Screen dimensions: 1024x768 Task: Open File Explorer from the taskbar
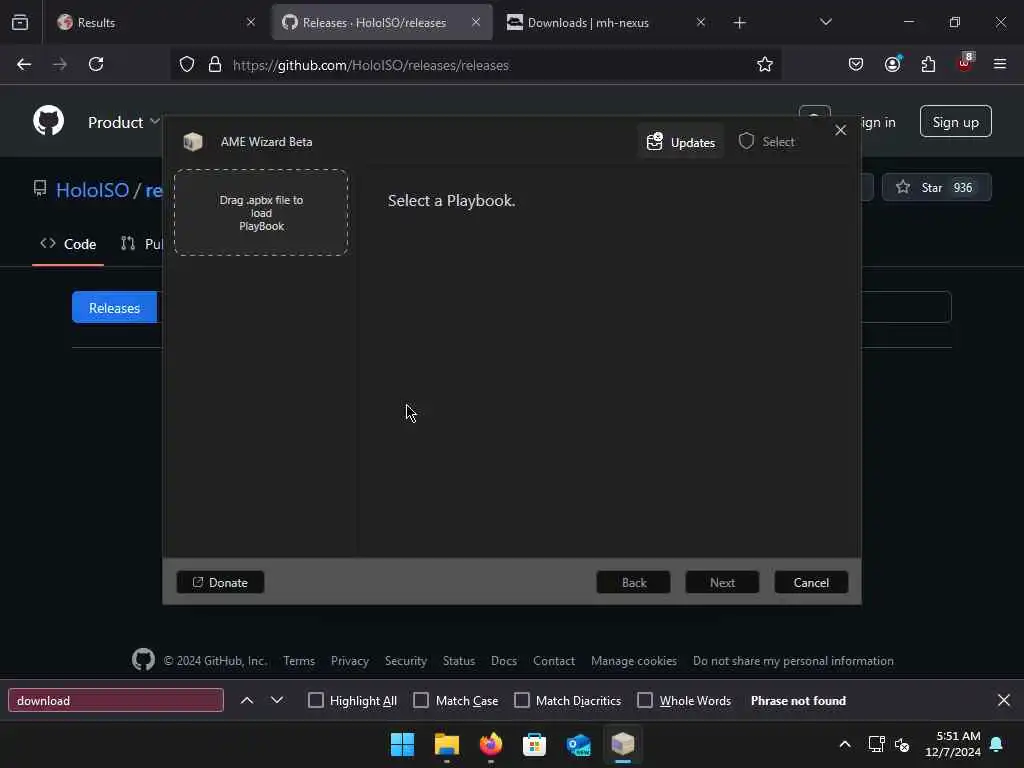click(447, 744)
